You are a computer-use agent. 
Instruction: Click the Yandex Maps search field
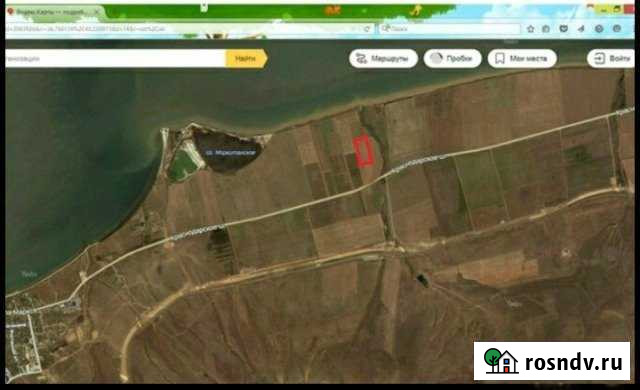coord(115,59)
